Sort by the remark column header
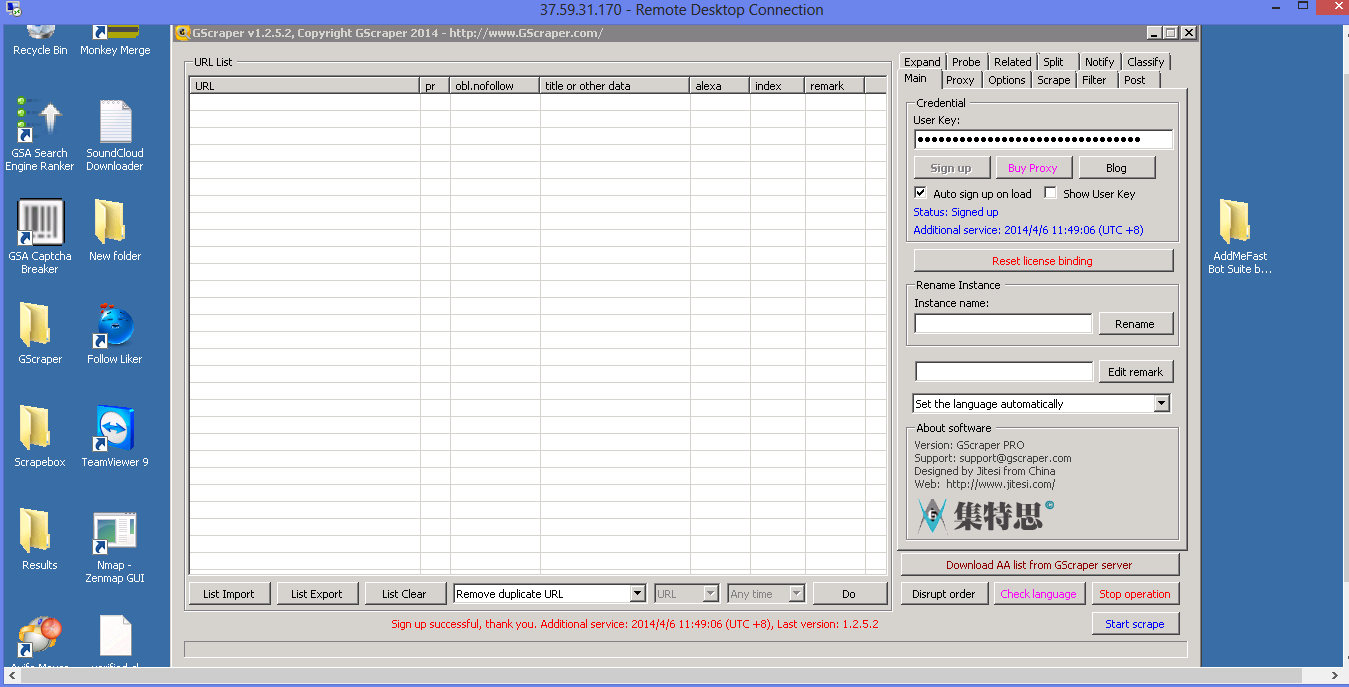 (834, 86)
